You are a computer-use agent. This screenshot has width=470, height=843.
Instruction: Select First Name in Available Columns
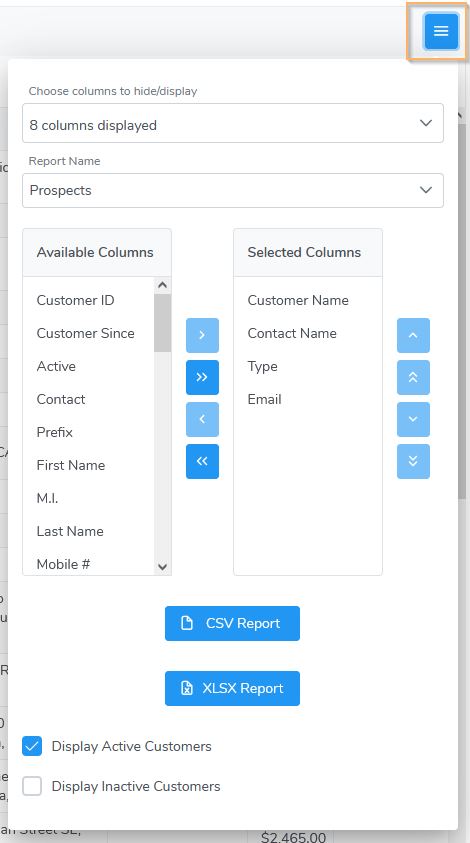pyautogui.click(x=70, y=465)
